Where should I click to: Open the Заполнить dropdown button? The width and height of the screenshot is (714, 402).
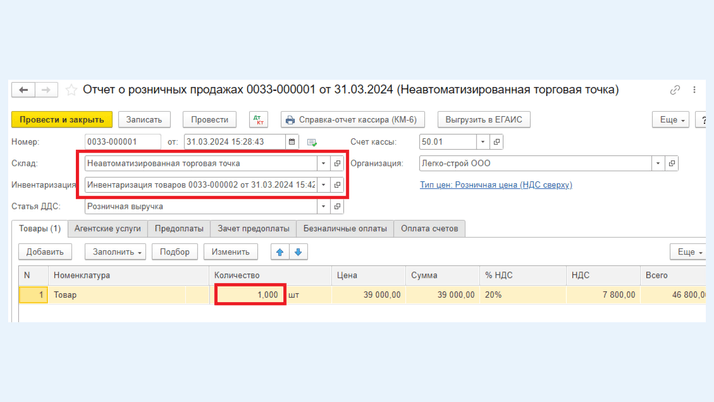(x=115, y=252)
